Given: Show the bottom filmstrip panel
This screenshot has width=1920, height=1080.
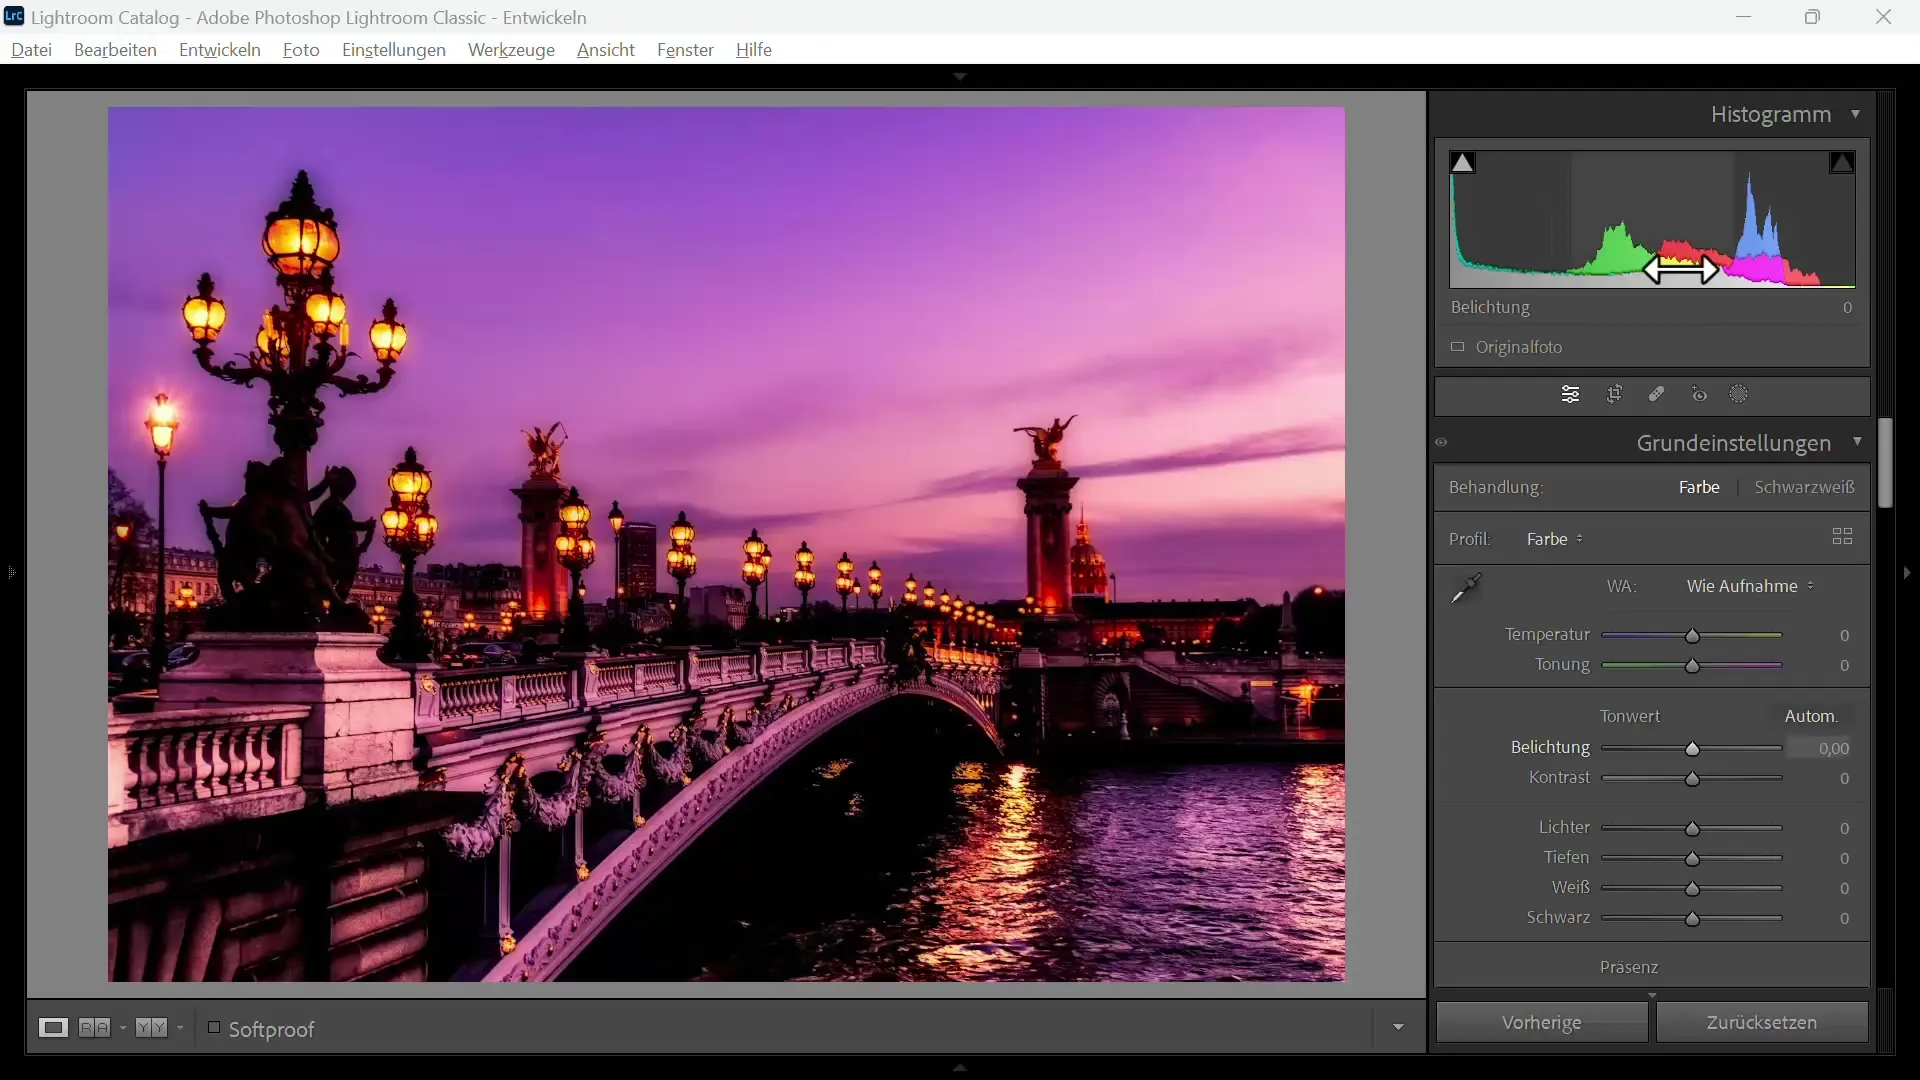Looking at the screenshot, I should 960,1068.
